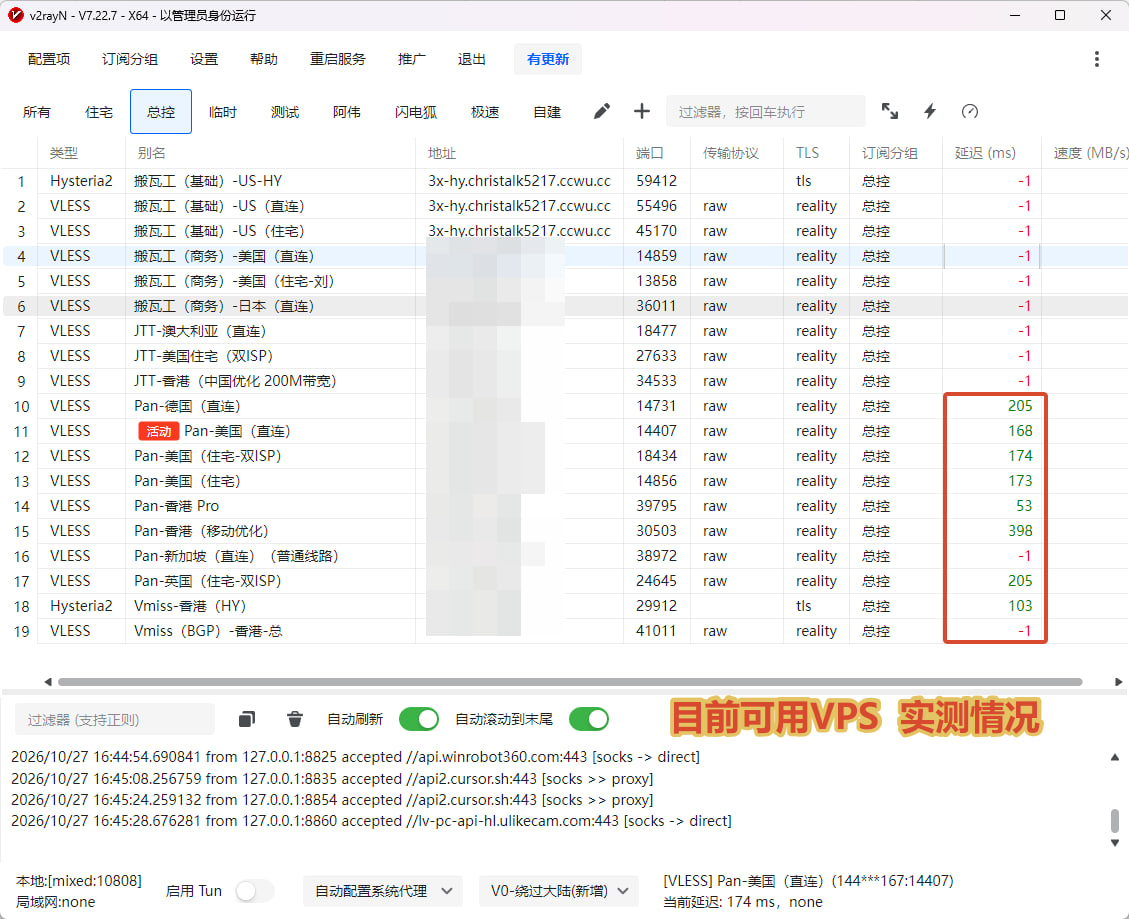This screenshot has width=1129, height=919.
Task: Click the server filter input field
Action: pyautogui.click(x=765, y=112)
